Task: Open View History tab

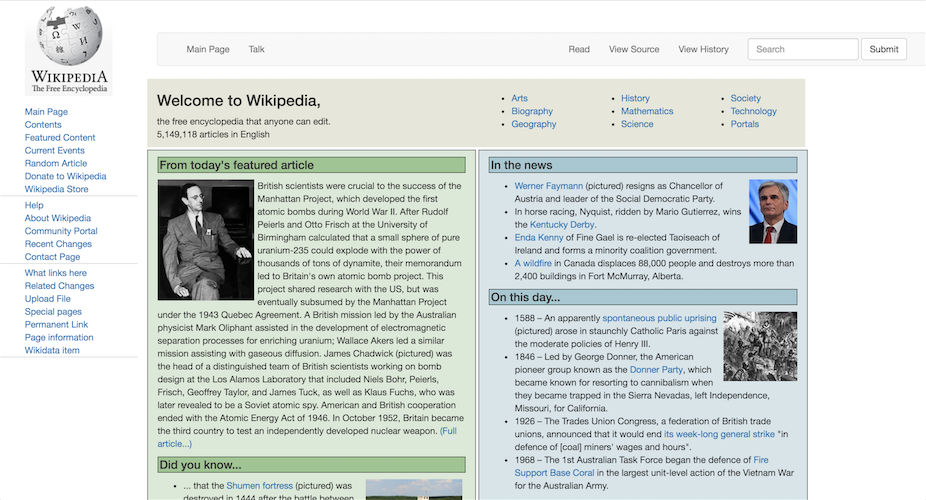Action: pyautogui.click(x=703, y=50)
